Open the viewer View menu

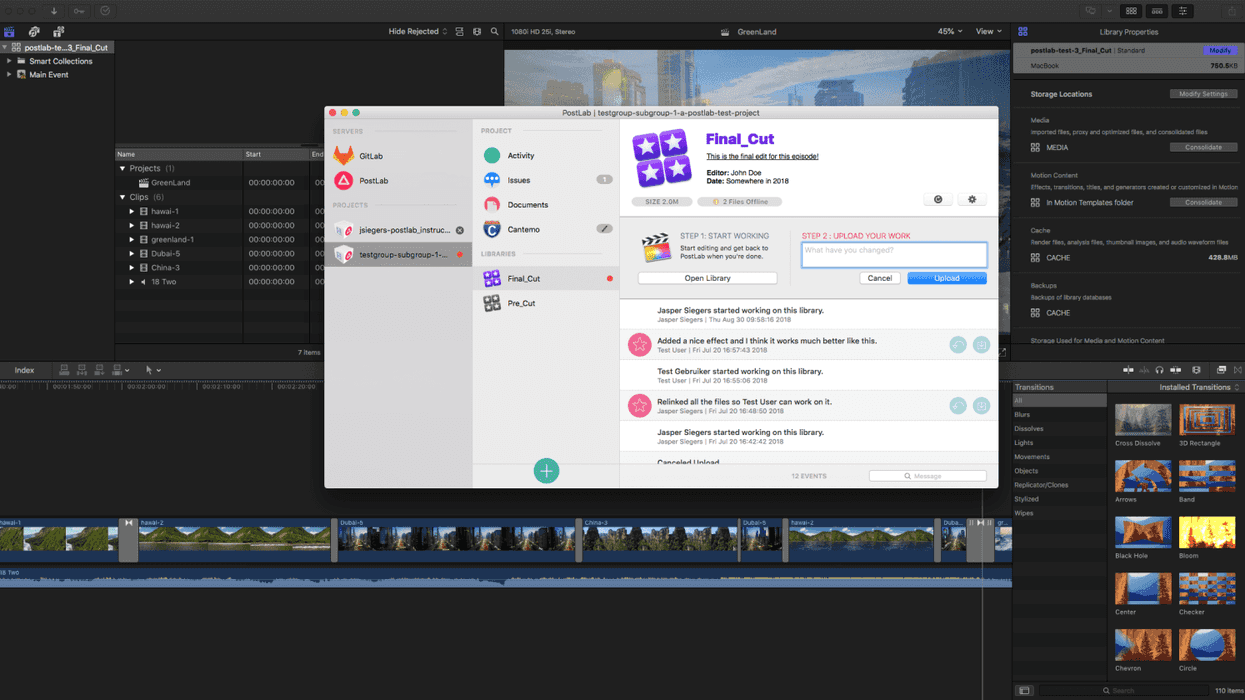point(988,32)
